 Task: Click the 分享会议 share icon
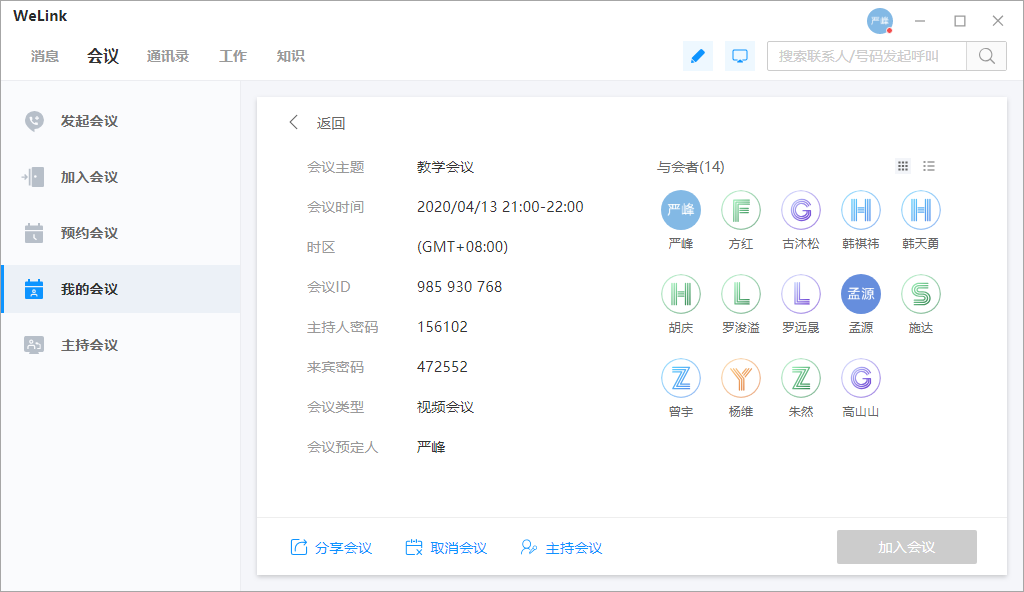pyautogui.click(x=299, y=547)
